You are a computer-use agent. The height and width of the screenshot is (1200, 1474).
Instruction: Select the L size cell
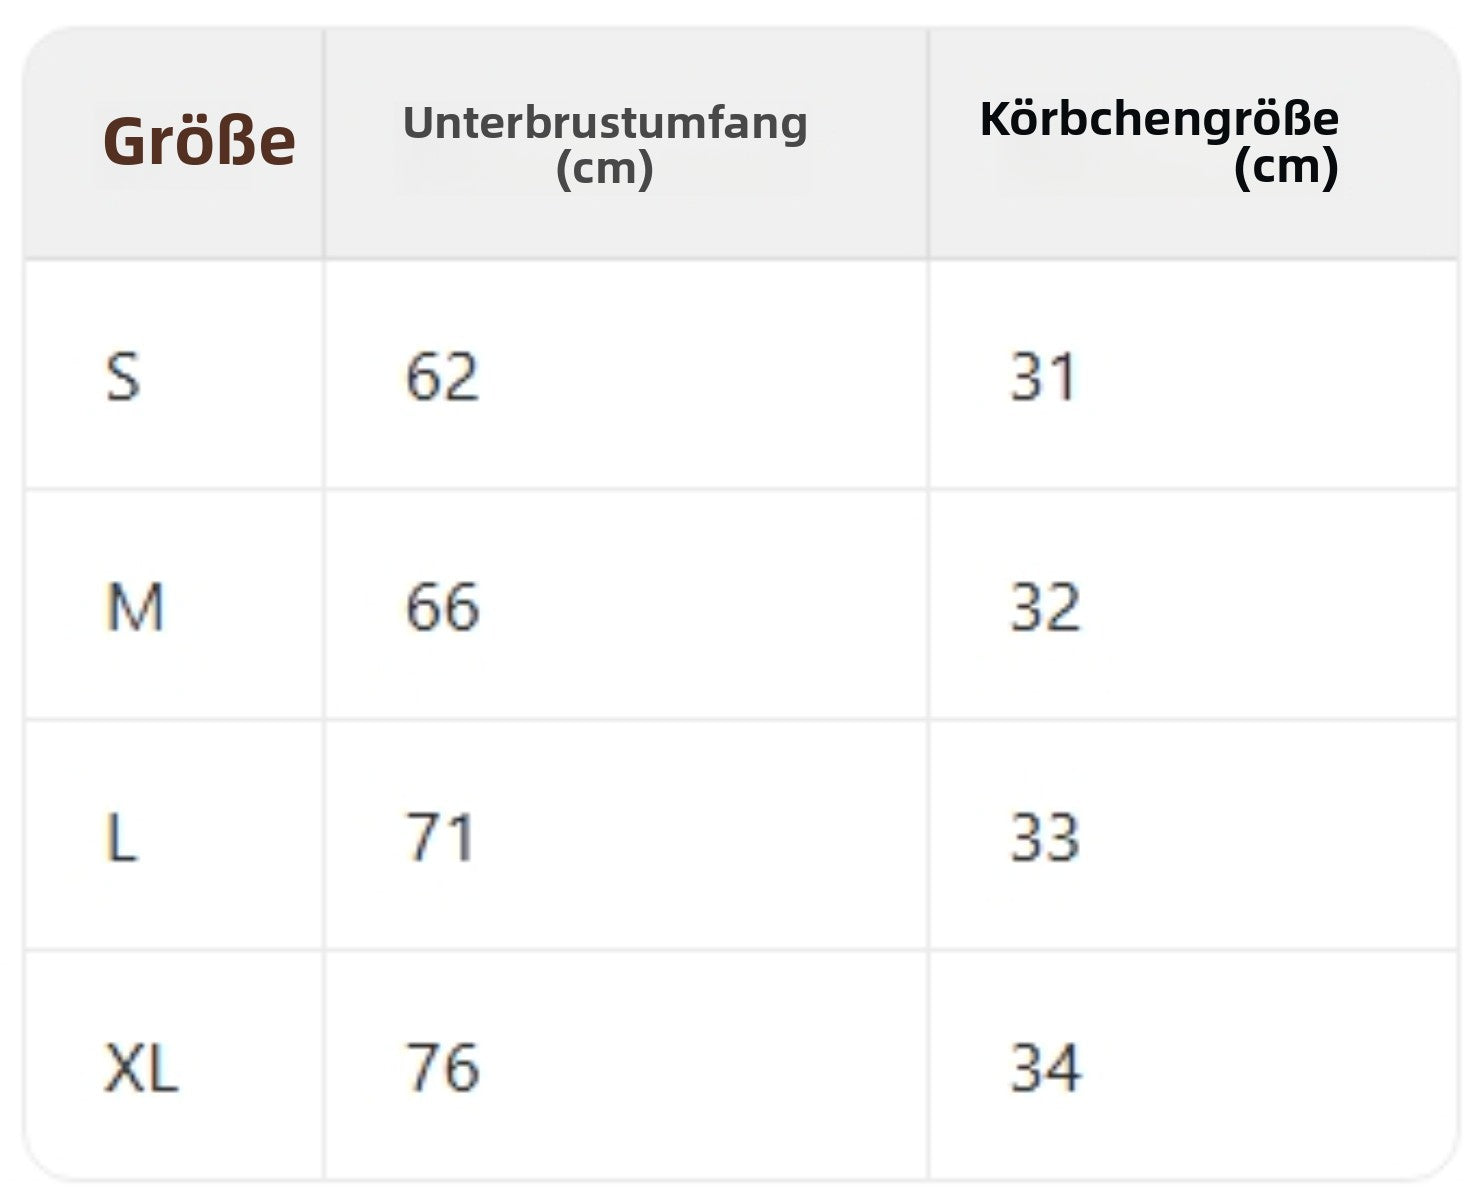pyautogui.click(x=121, y=838)
